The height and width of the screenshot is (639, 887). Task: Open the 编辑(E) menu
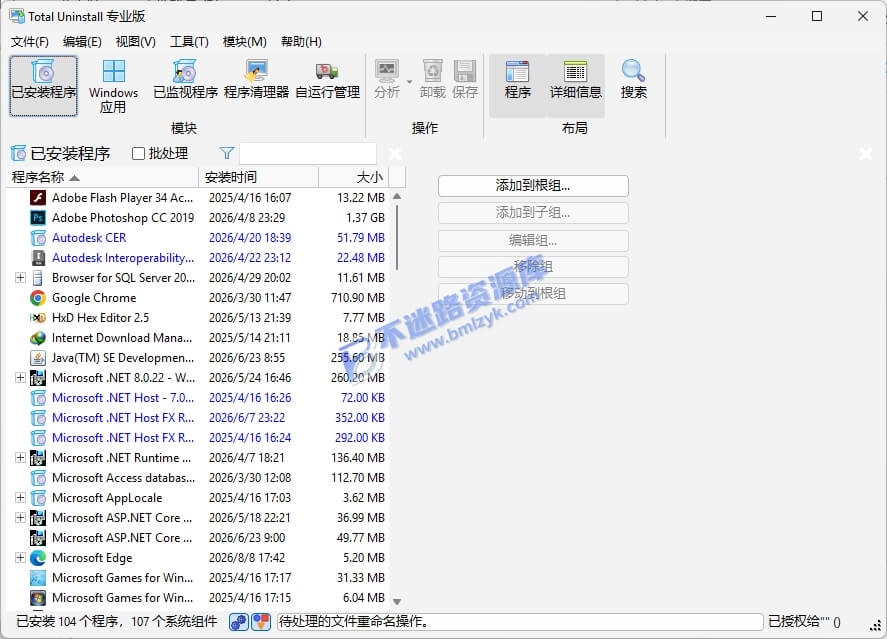pos(82,42)
